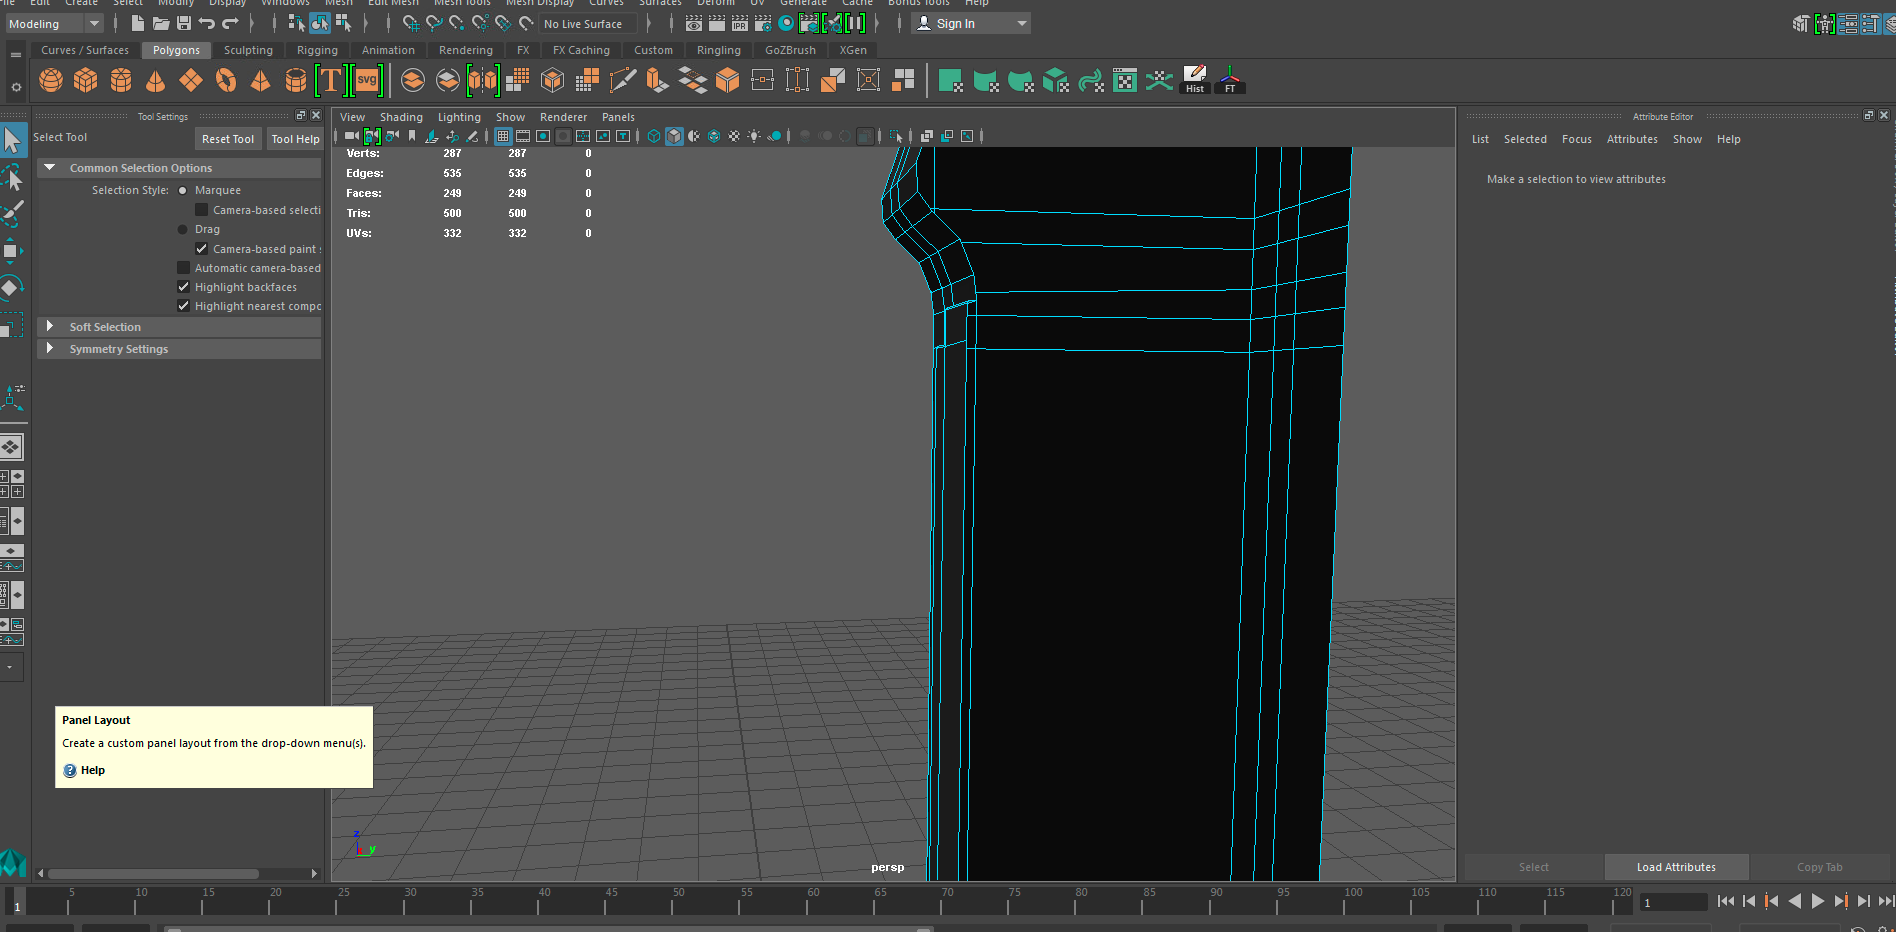The image size is (1896, 932).
Task: Switch to the Sculpting shelf tab
Action: point(248,50)
